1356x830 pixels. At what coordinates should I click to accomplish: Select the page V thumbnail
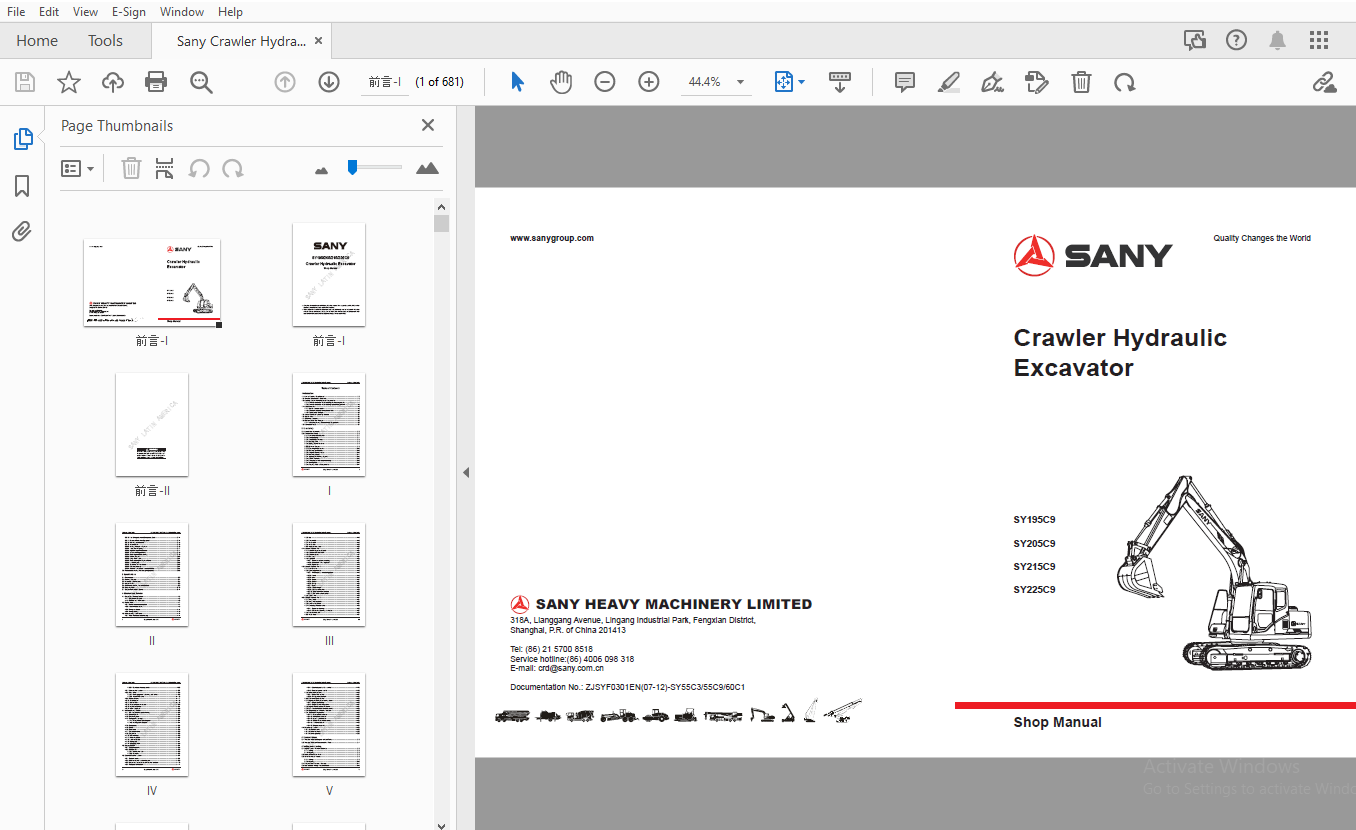329,724
